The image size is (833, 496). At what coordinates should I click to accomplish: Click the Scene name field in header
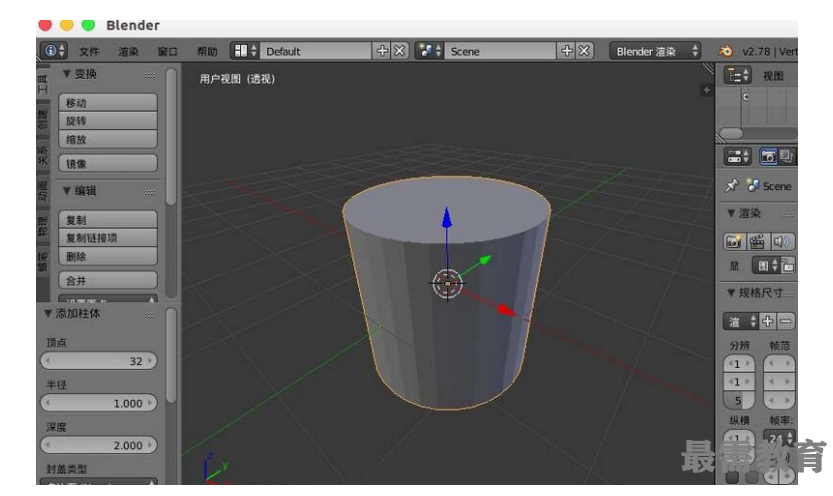click(500, 51)
